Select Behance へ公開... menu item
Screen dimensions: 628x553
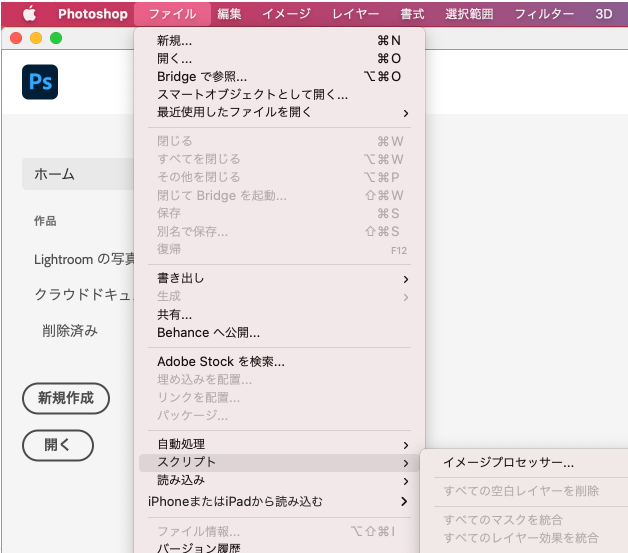pyautogui.click(x=279, y=333)
